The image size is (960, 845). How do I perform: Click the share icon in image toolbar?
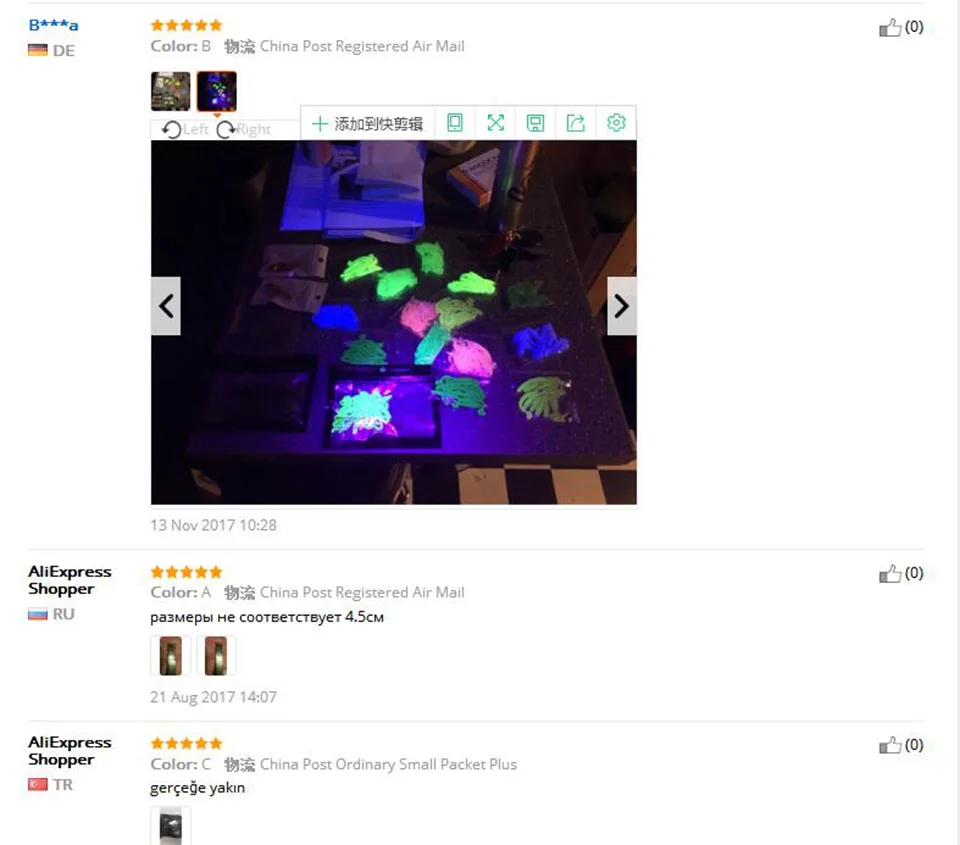(576, 123)
